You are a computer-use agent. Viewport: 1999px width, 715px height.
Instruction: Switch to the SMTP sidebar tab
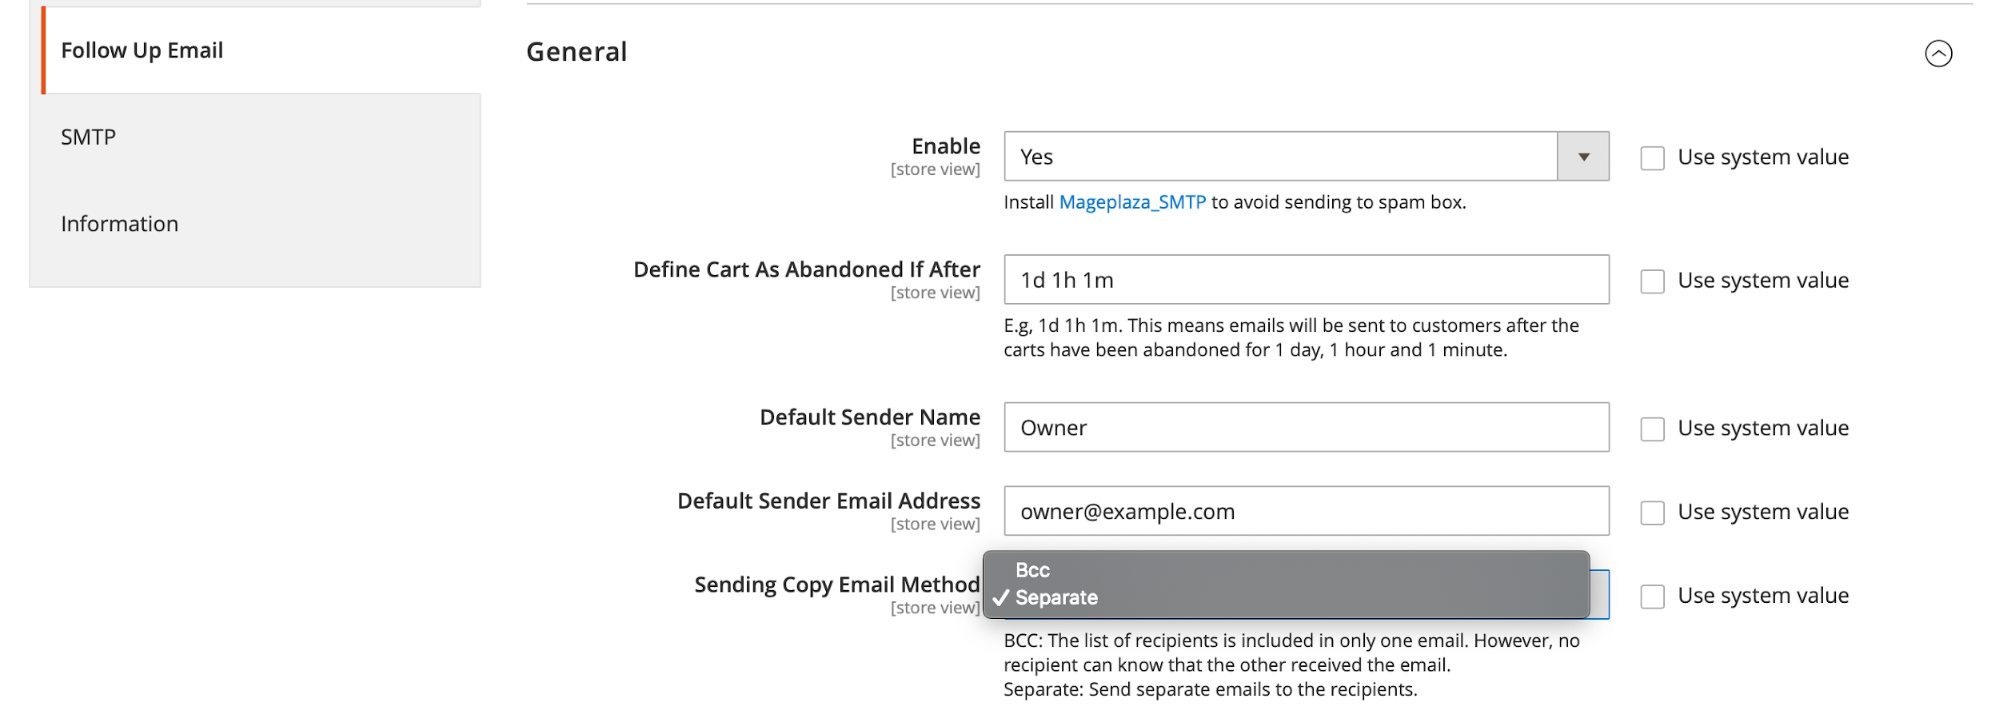point(89,138)
